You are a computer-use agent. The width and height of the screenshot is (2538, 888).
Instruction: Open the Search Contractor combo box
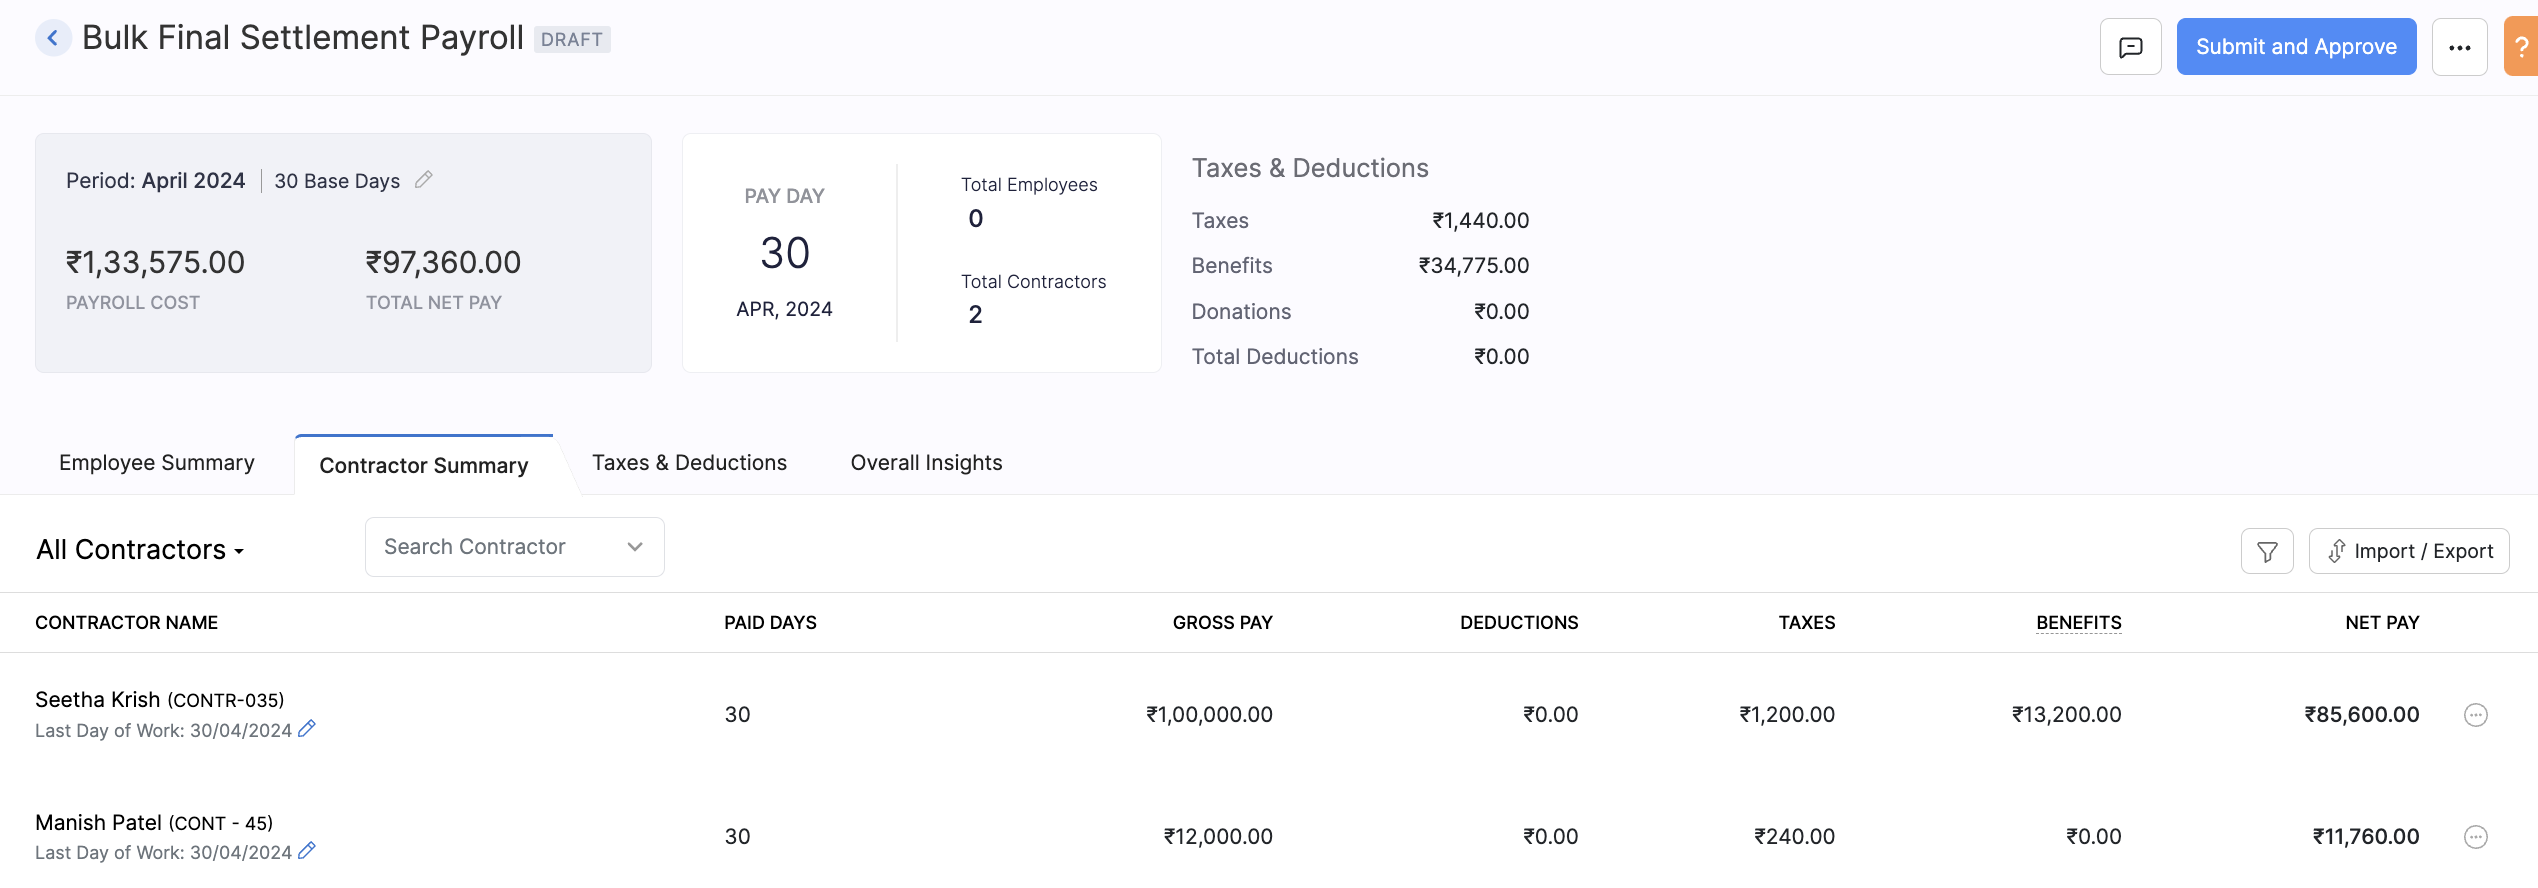point(514,547)
